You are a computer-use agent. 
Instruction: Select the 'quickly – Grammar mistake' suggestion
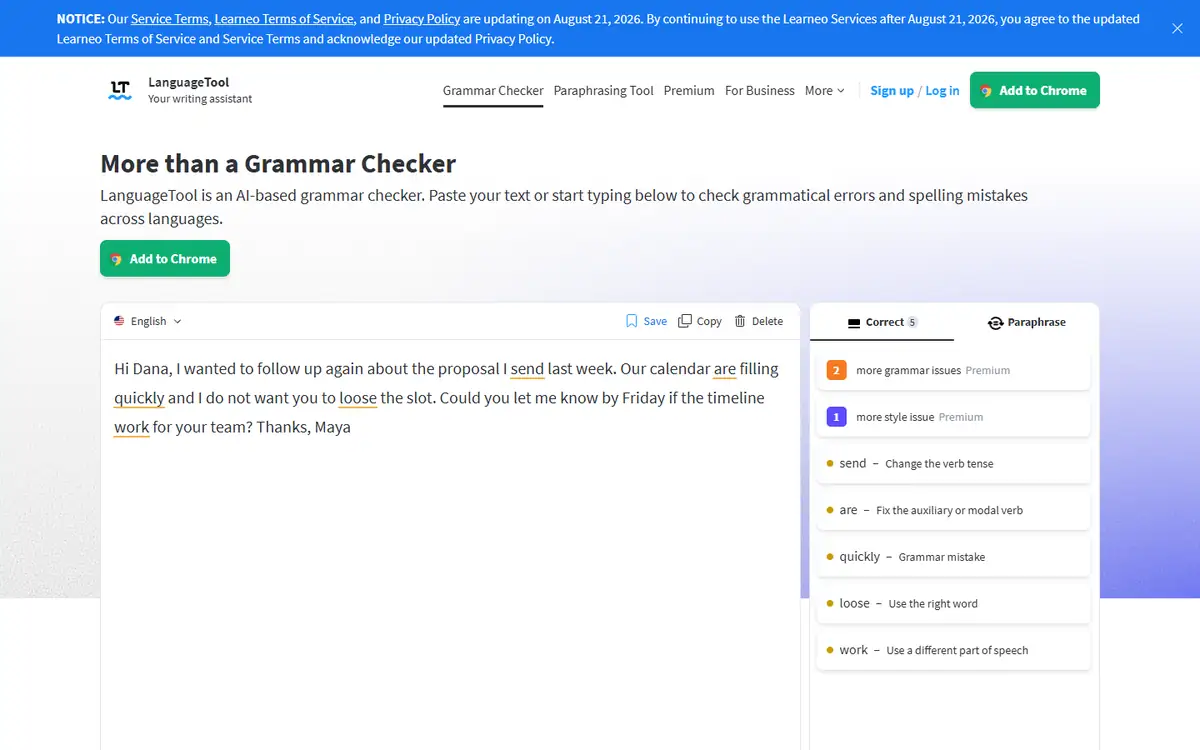(x=953, y=557)
